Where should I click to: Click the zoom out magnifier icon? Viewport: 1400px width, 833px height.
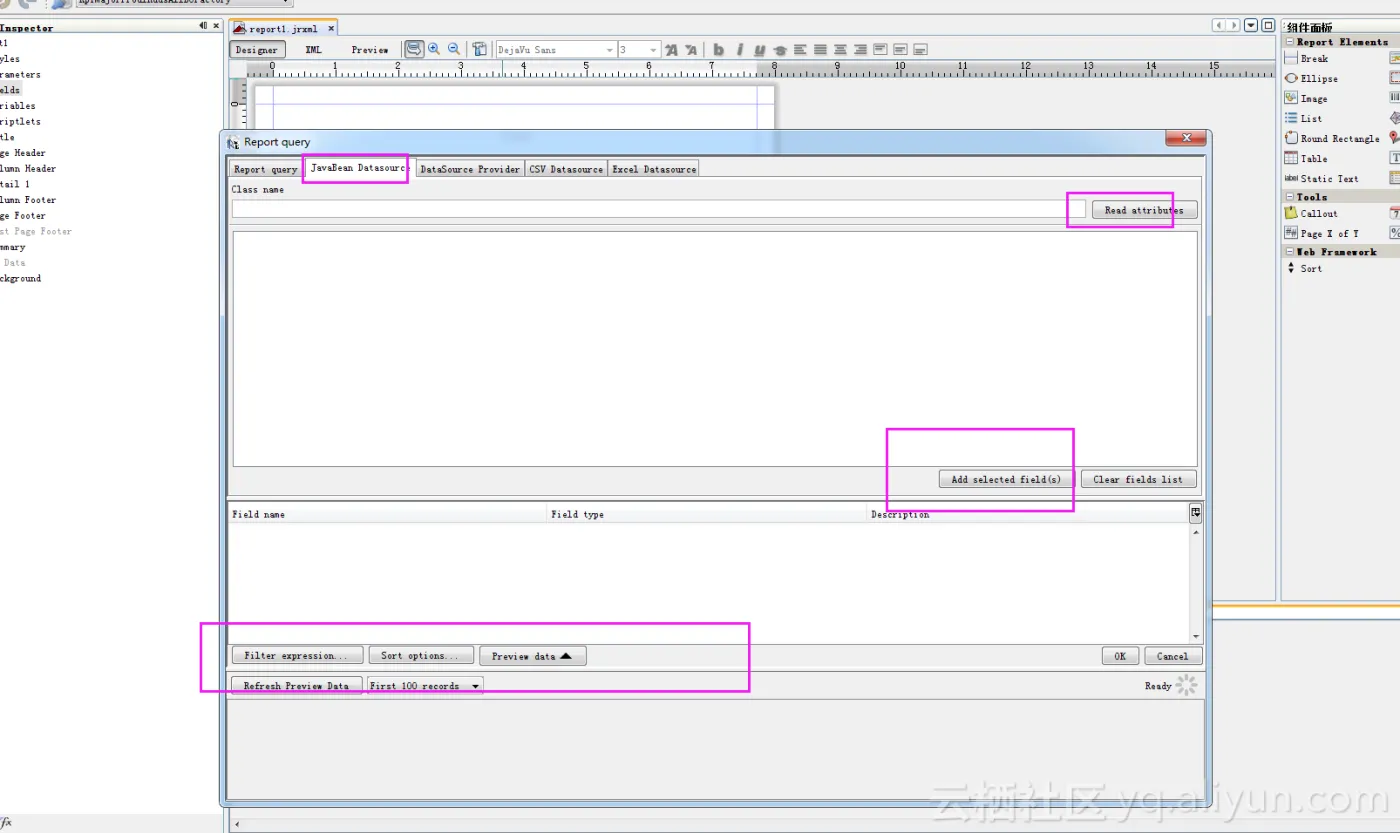(x=454, y=49)
